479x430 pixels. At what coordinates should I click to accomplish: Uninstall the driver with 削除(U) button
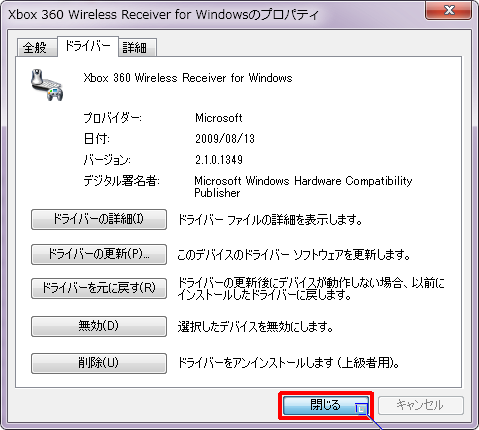pyautogui.click(x=99, y=363)
